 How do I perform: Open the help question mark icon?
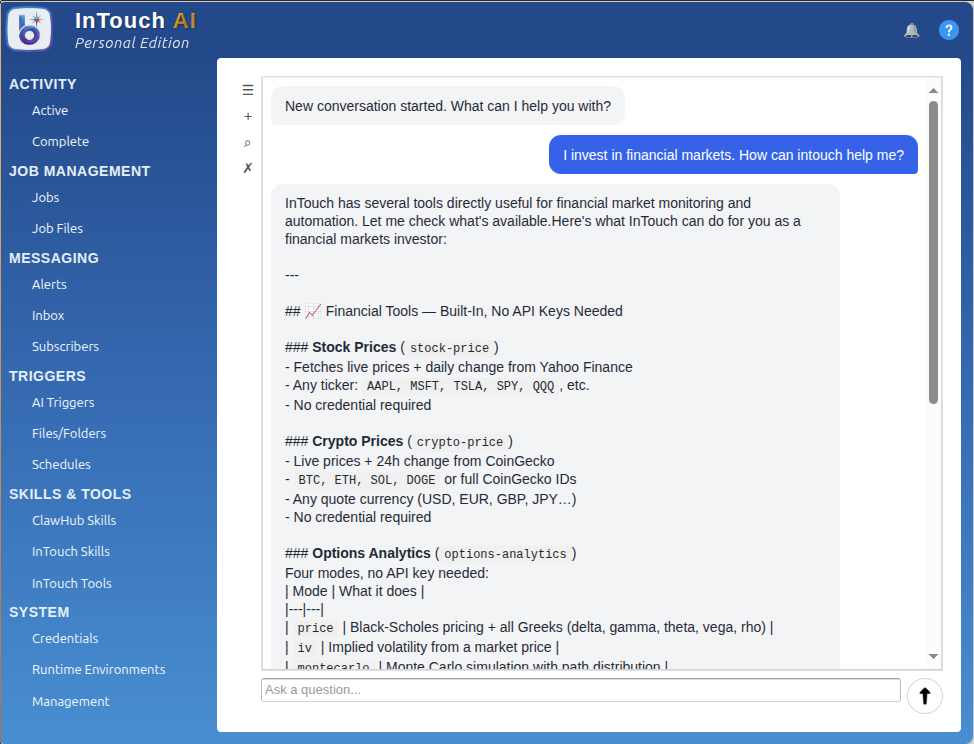[x=949, y=30]
